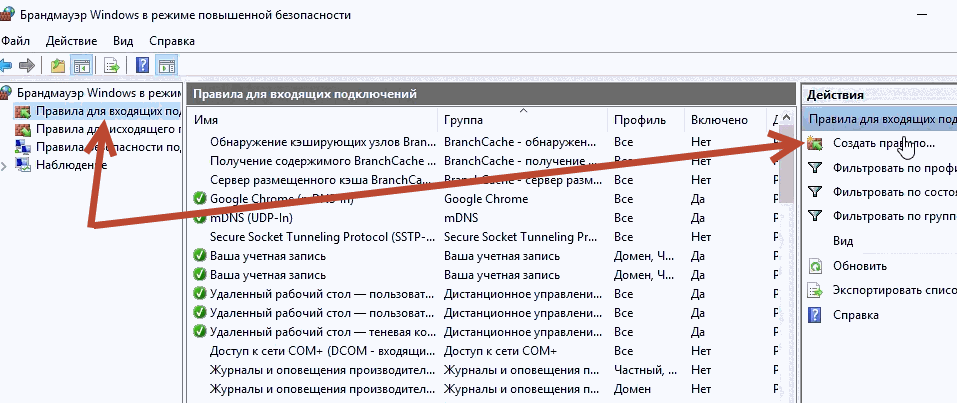Open the Вид action in the Actions pane
Screen dimensions: 957x403
843,241
